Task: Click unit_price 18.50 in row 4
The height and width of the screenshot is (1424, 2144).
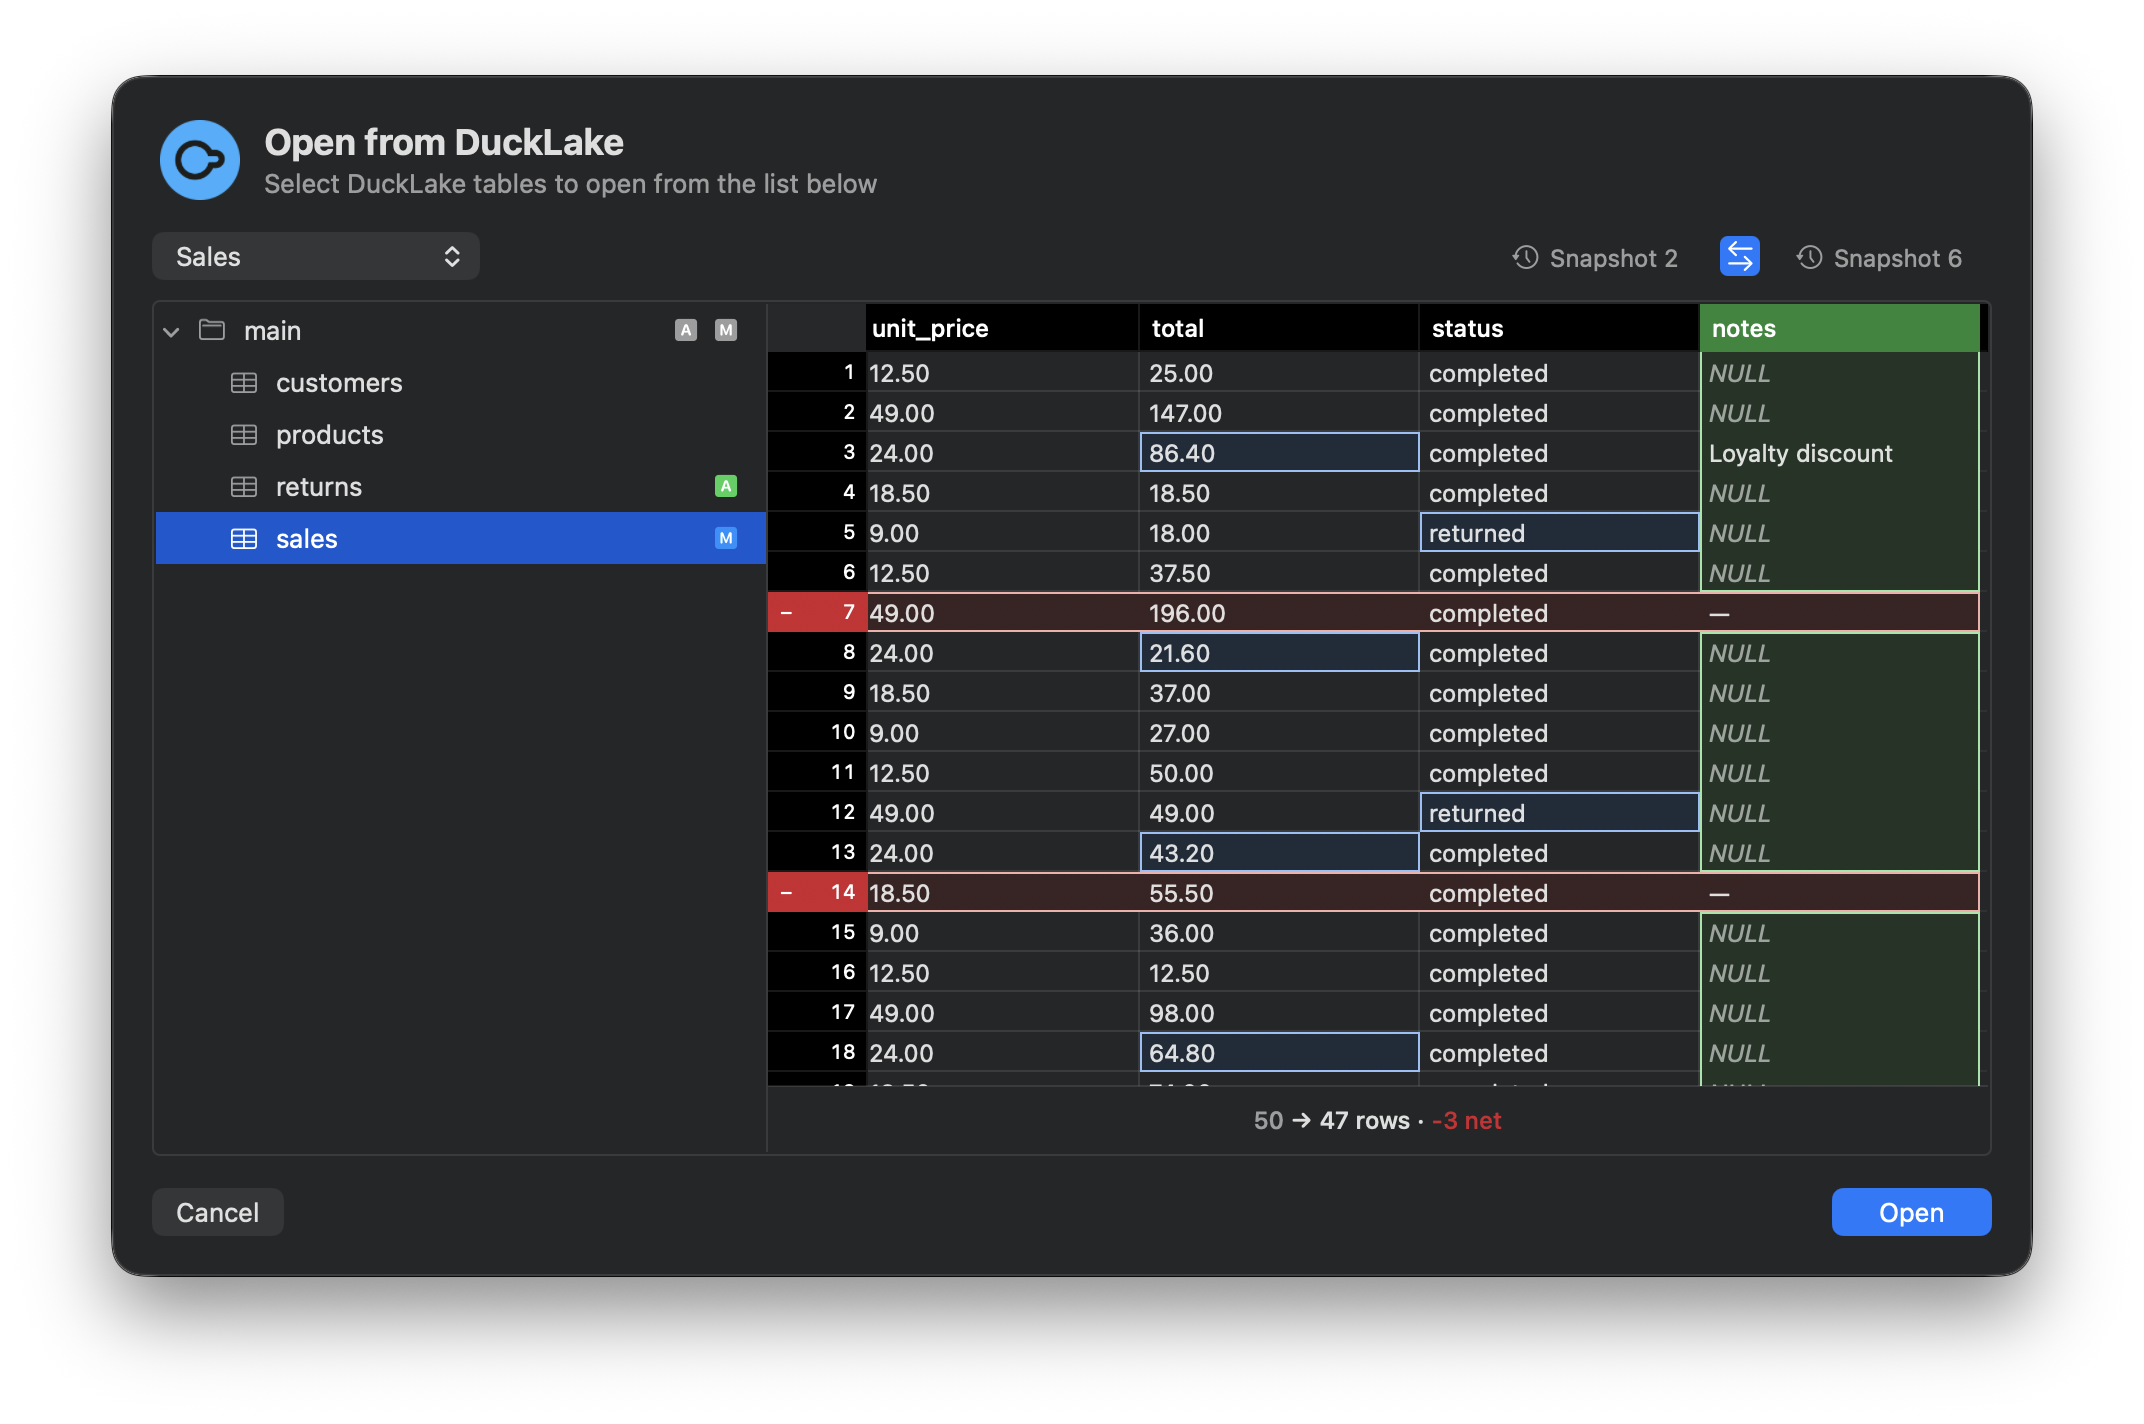Action: point(1002,492)
